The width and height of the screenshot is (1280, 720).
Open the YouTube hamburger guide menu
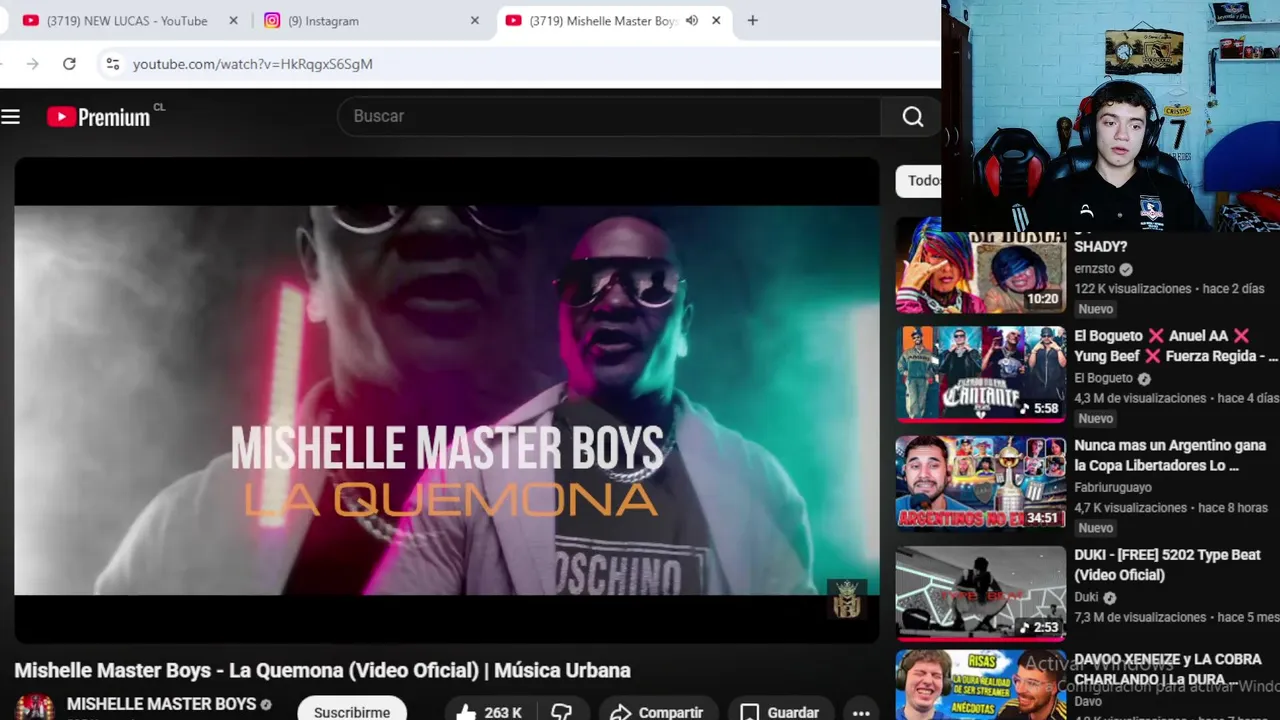click(11, 117)
